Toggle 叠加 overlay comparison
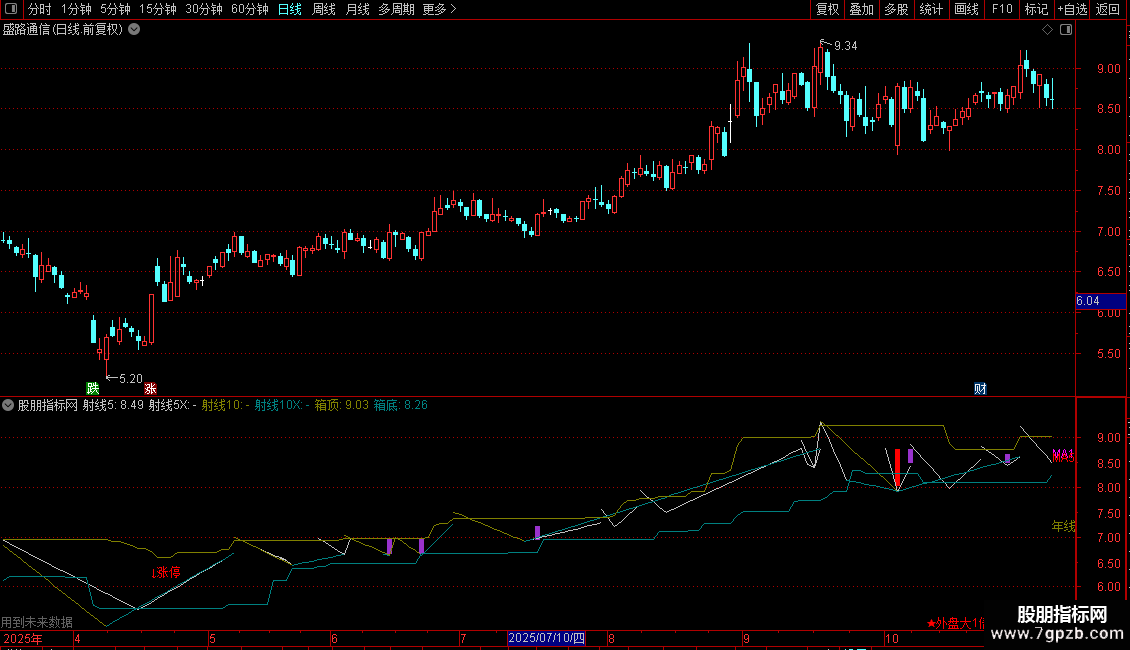This screenshot has height=650, width=1130. point(861,10)
